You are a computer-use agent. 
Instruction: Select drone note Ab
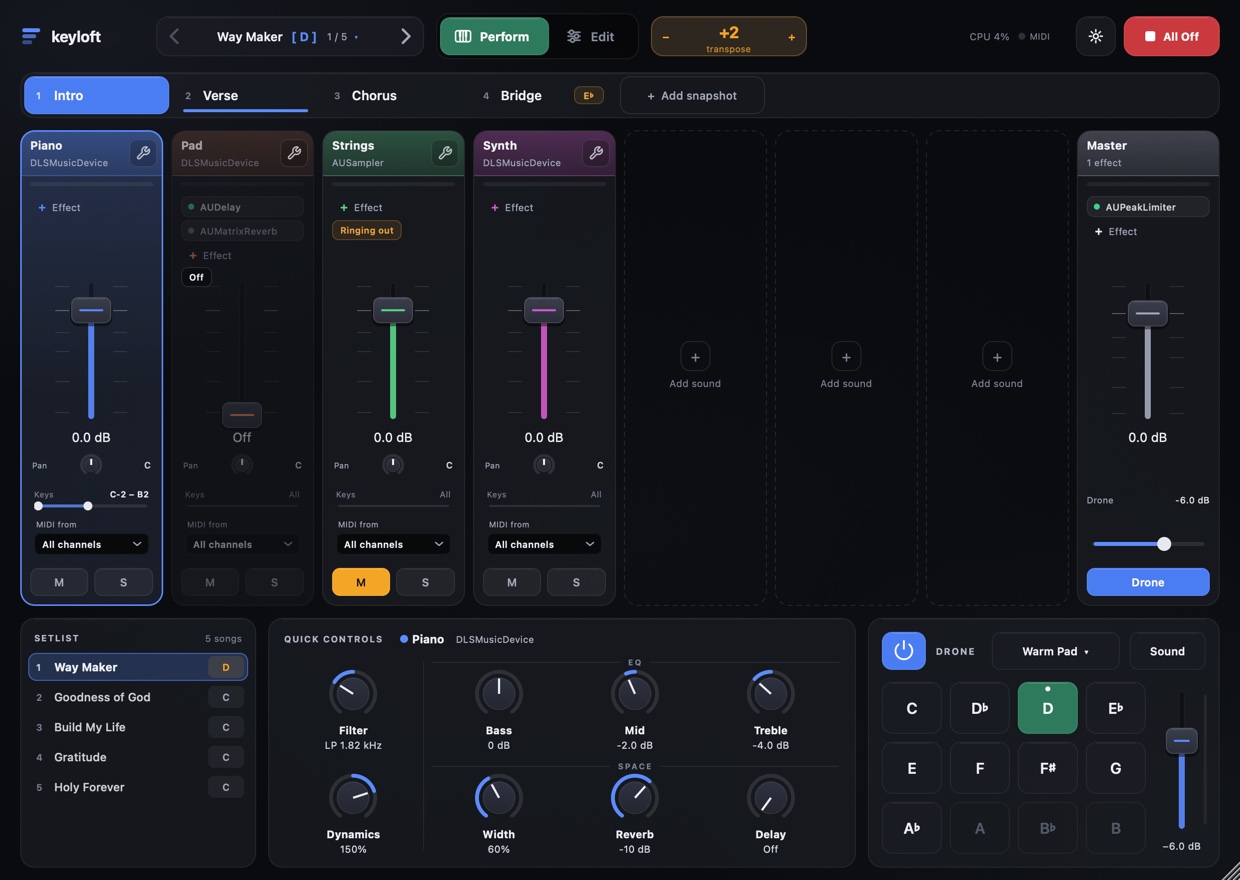tap(911, 828)
